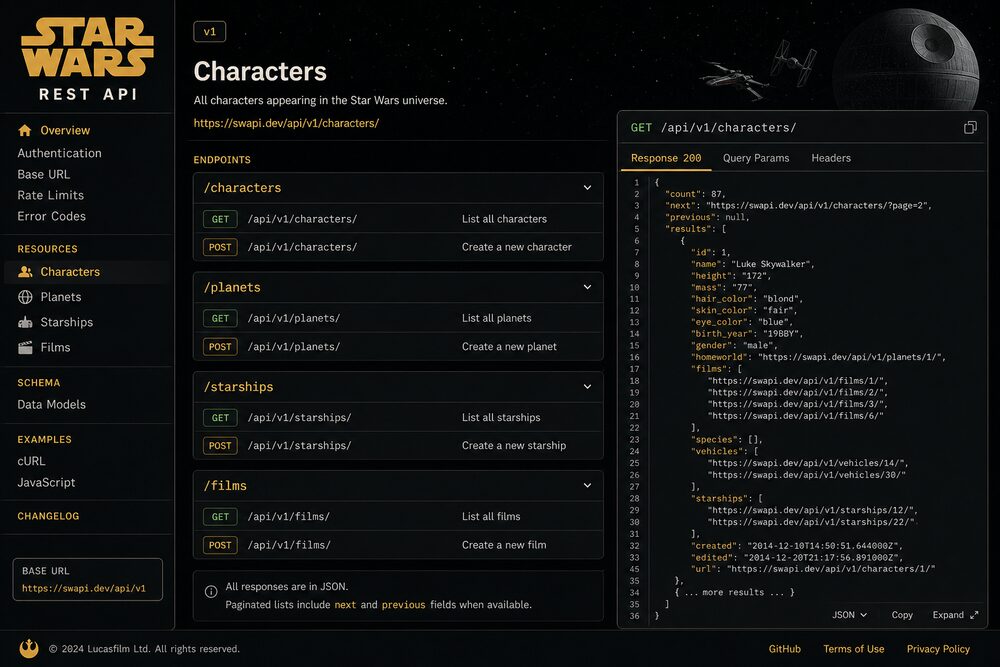This screenshot has height=667, width=1000.
Task: Click "Create a new film" description
Action: click(504, 545)
